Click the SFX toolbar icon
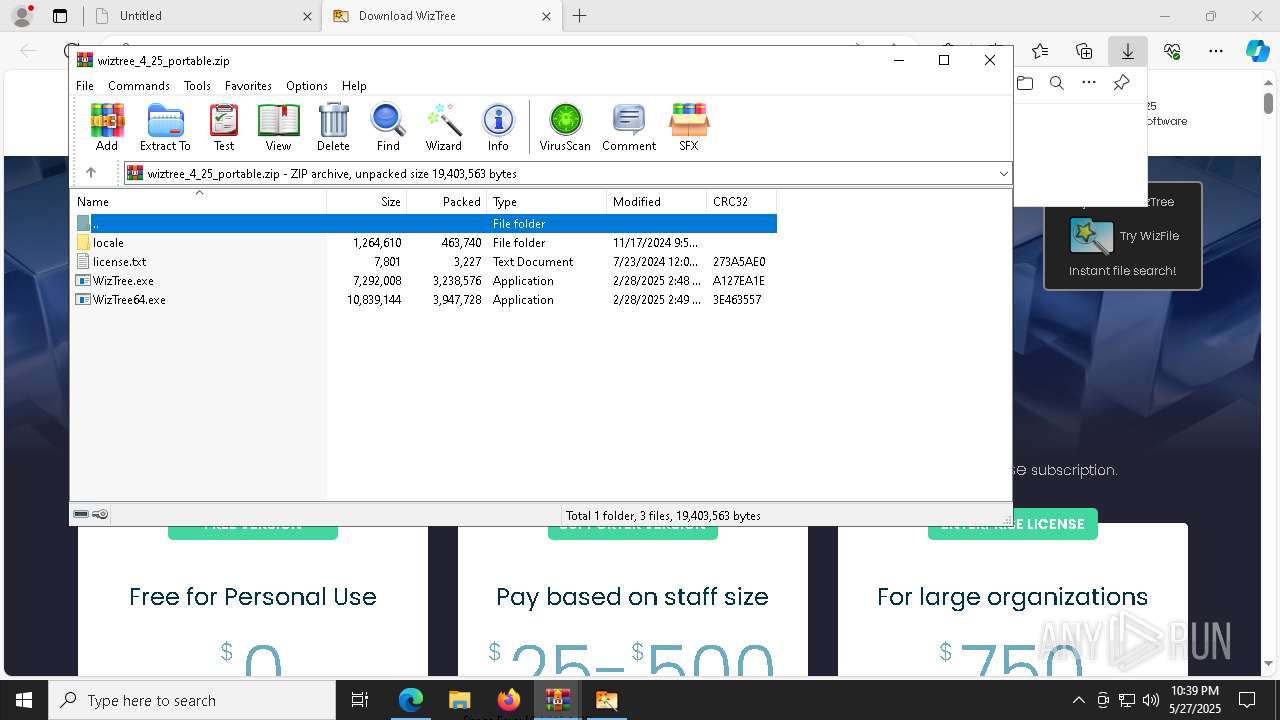 pos(689,127)
